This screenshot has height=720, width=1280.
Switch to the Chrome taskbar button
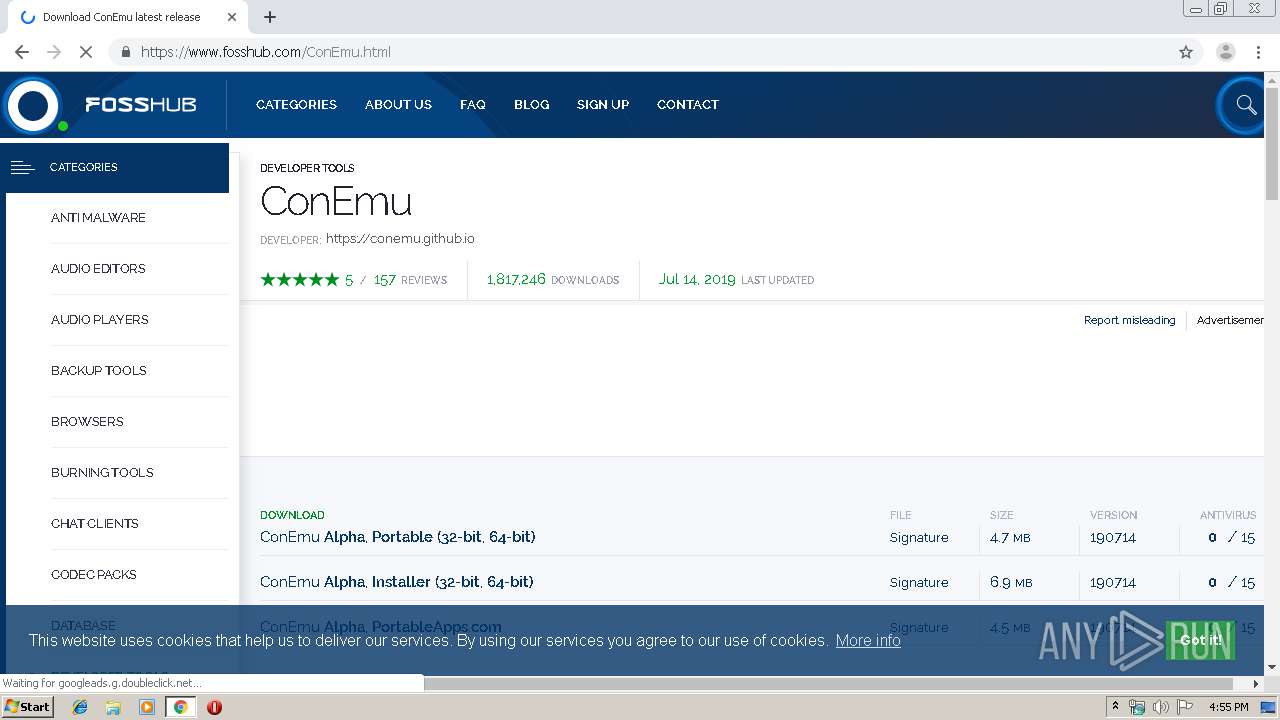point(180,707)
